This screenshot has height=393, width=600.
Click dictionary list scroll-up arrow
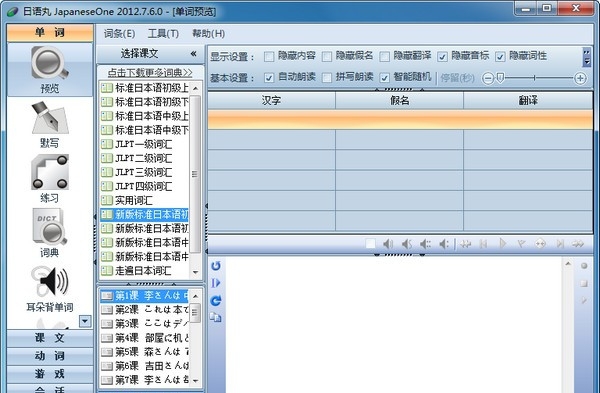(196, 88)
